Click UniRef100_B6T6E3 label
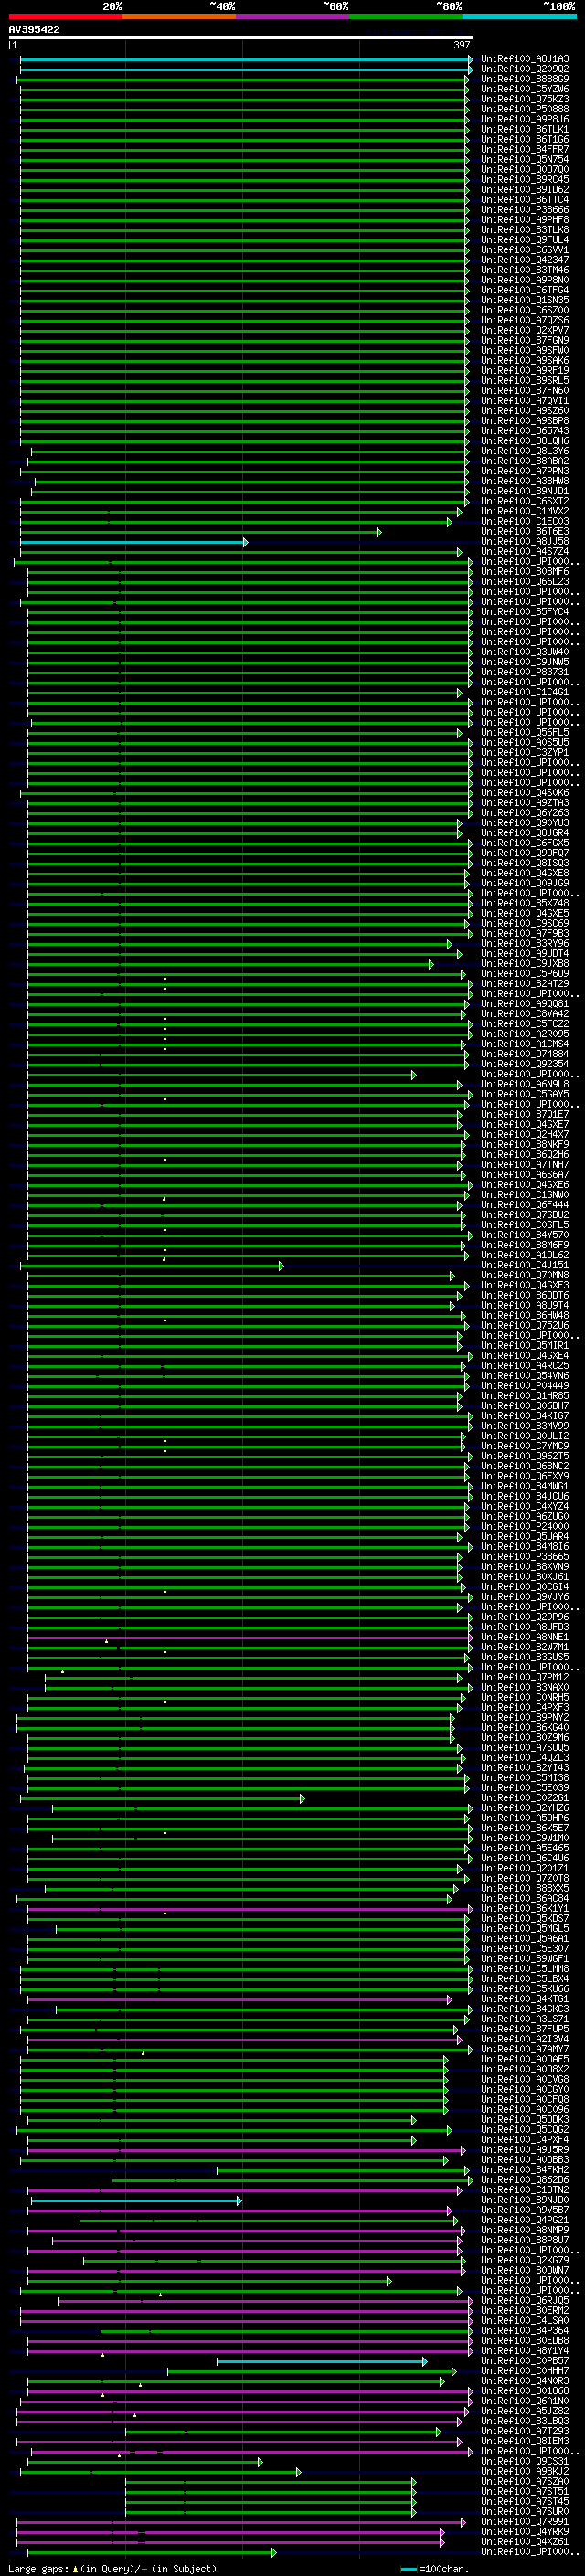This screenshot has height=2576, width=585. [525, 531]
